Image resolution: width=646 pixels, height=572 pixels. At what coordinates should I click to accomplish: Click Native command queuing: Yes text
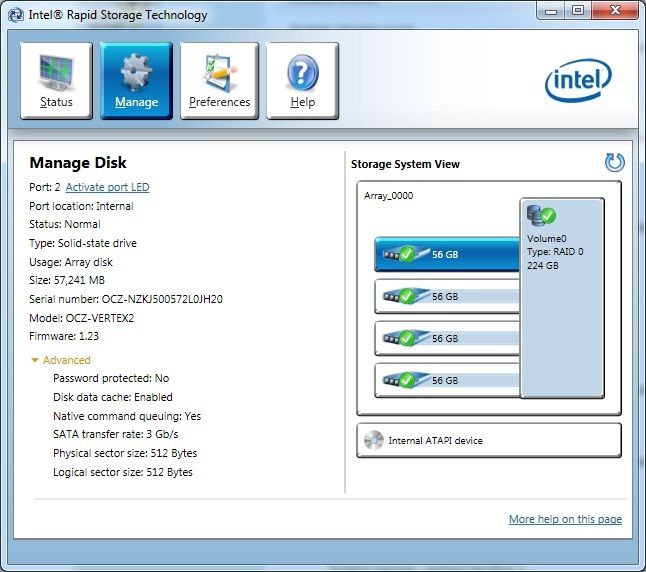coord(127,416)
